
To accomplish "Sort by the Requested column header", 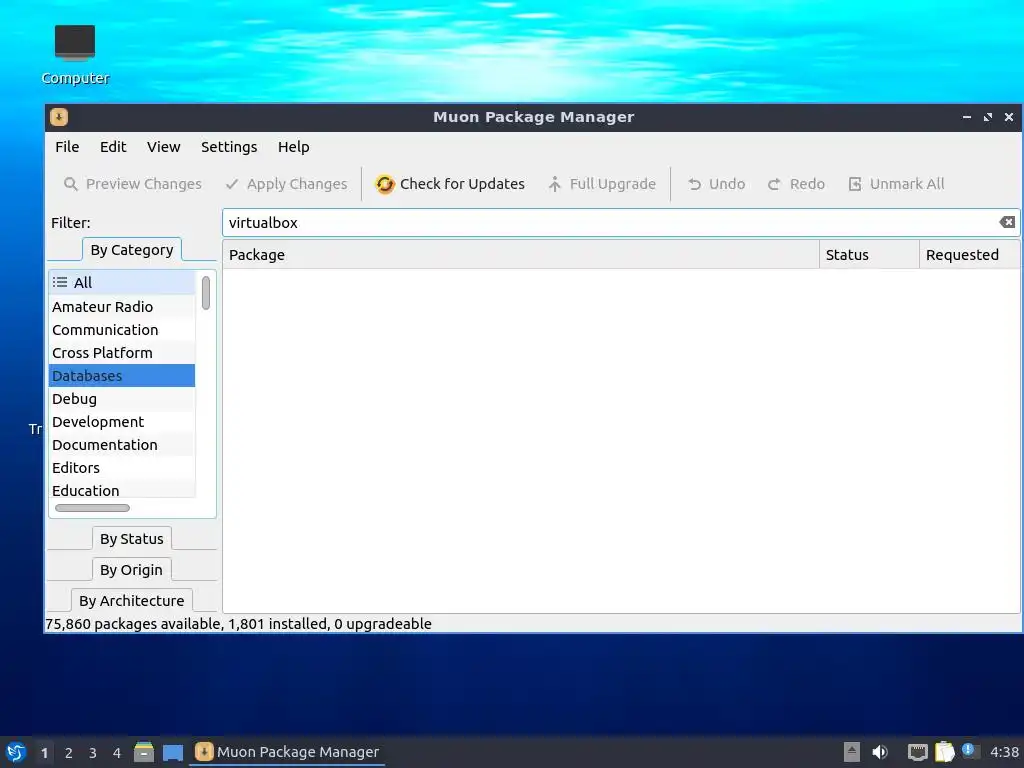I will click(x=969, y=255).
